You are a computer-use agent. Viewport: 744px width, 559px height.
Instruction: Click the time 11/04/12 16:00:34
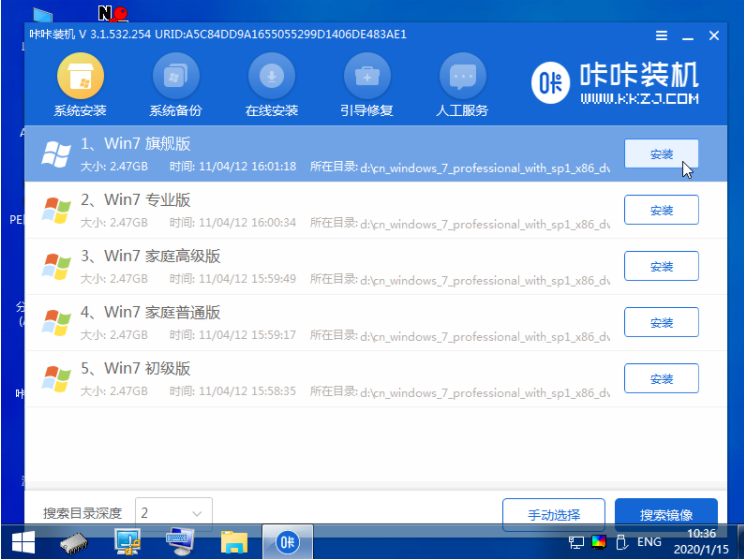[x=247, y=223]
